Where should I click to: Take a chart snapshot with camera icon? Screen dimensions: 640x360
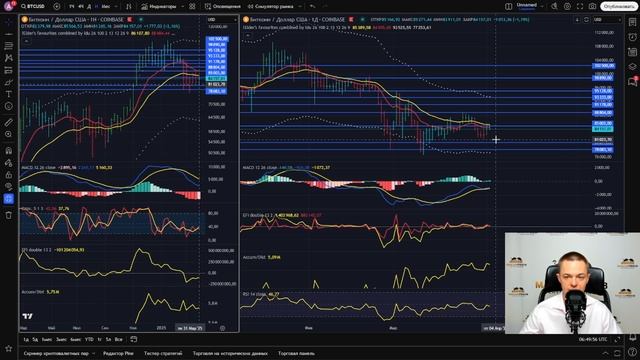click(593, 7)
